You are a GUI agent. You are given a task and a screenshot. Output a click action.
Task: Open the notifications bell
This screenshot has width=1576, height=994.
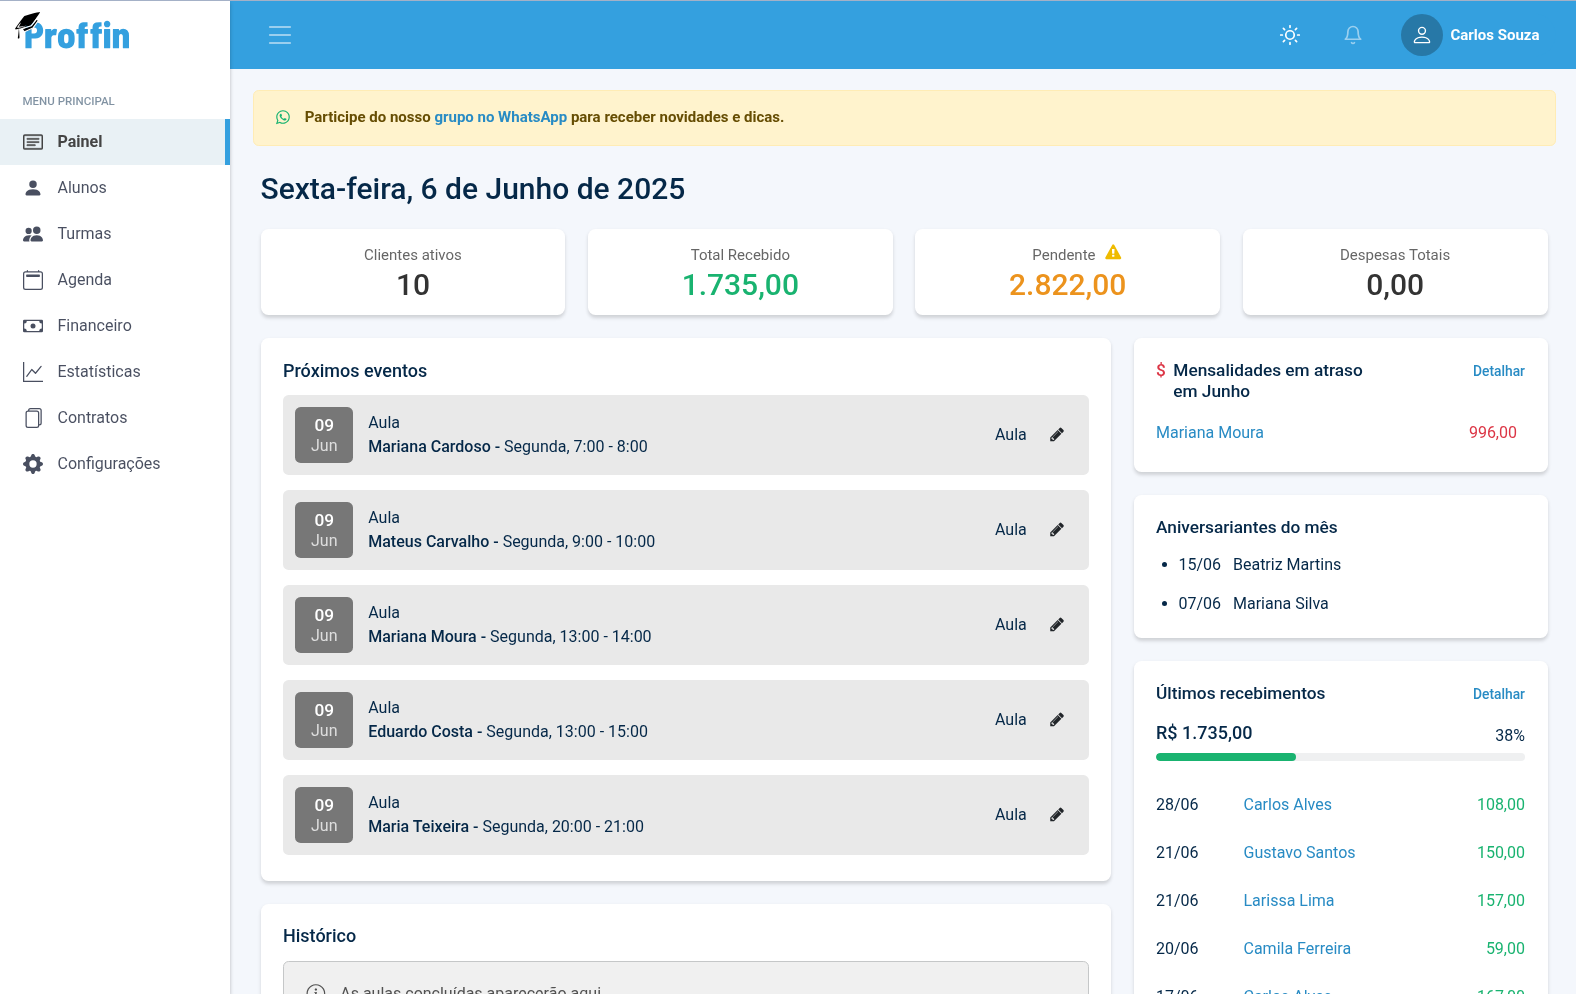click(x=1352, y=35)
